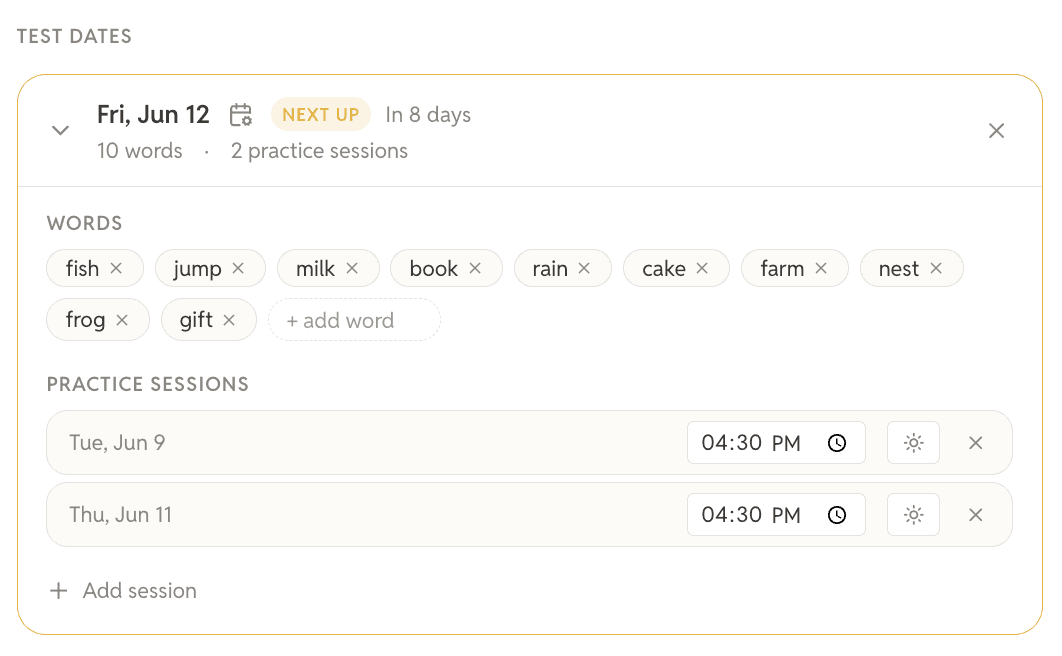
Task: Remove the word fish
Action: click(116, 268)
